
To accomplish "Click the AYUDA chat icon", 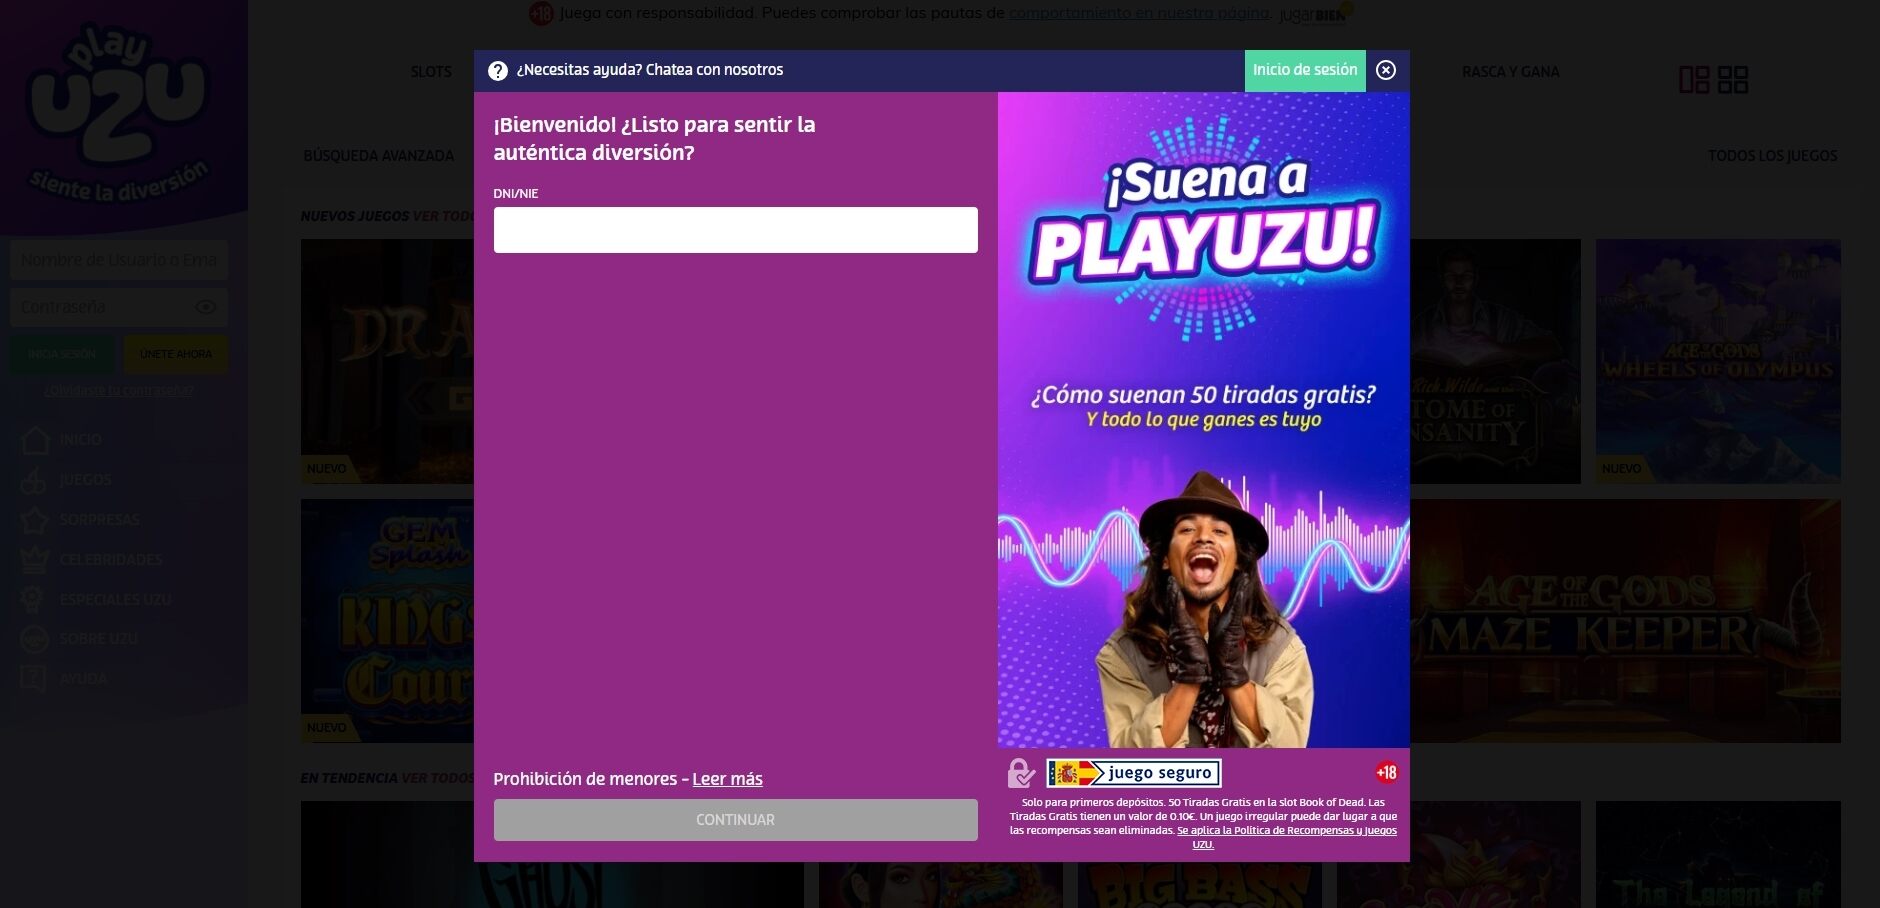I will pos(34,679).
